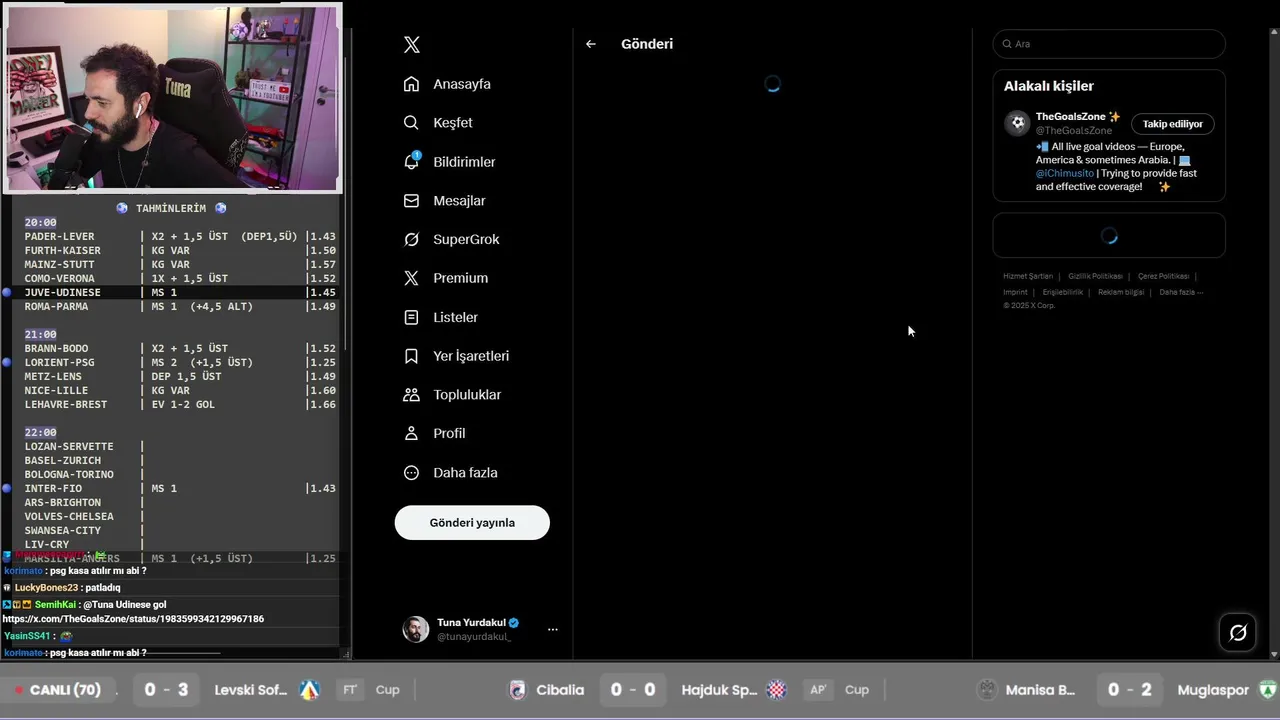Click the Alakalı kişiler heading

[x=1049, y=86]
